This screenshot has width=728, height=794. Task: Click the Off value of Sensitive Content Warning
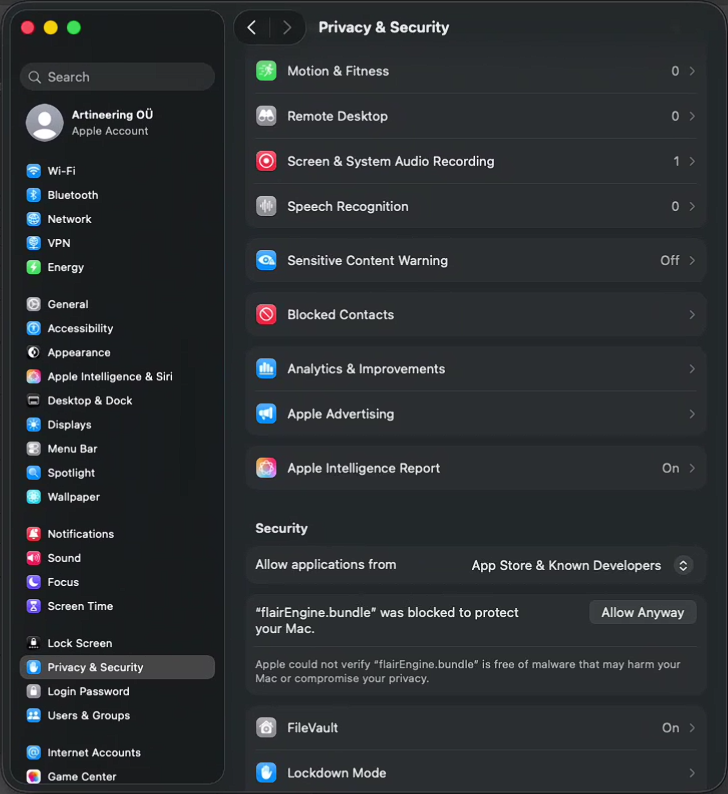[x=669, y=260]
